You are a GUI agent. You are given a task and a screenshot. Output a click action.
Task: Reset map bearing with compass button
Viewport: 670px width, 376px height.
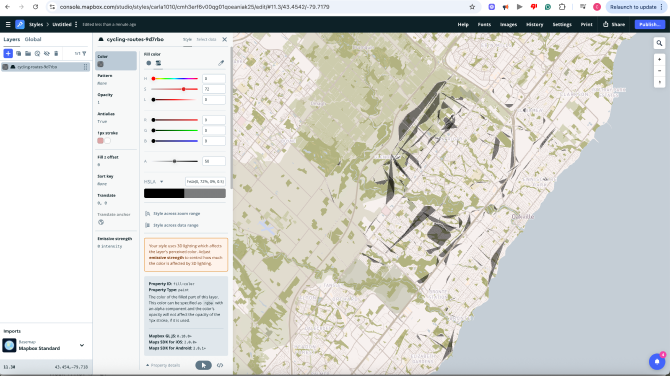click(x=659, y=82)
